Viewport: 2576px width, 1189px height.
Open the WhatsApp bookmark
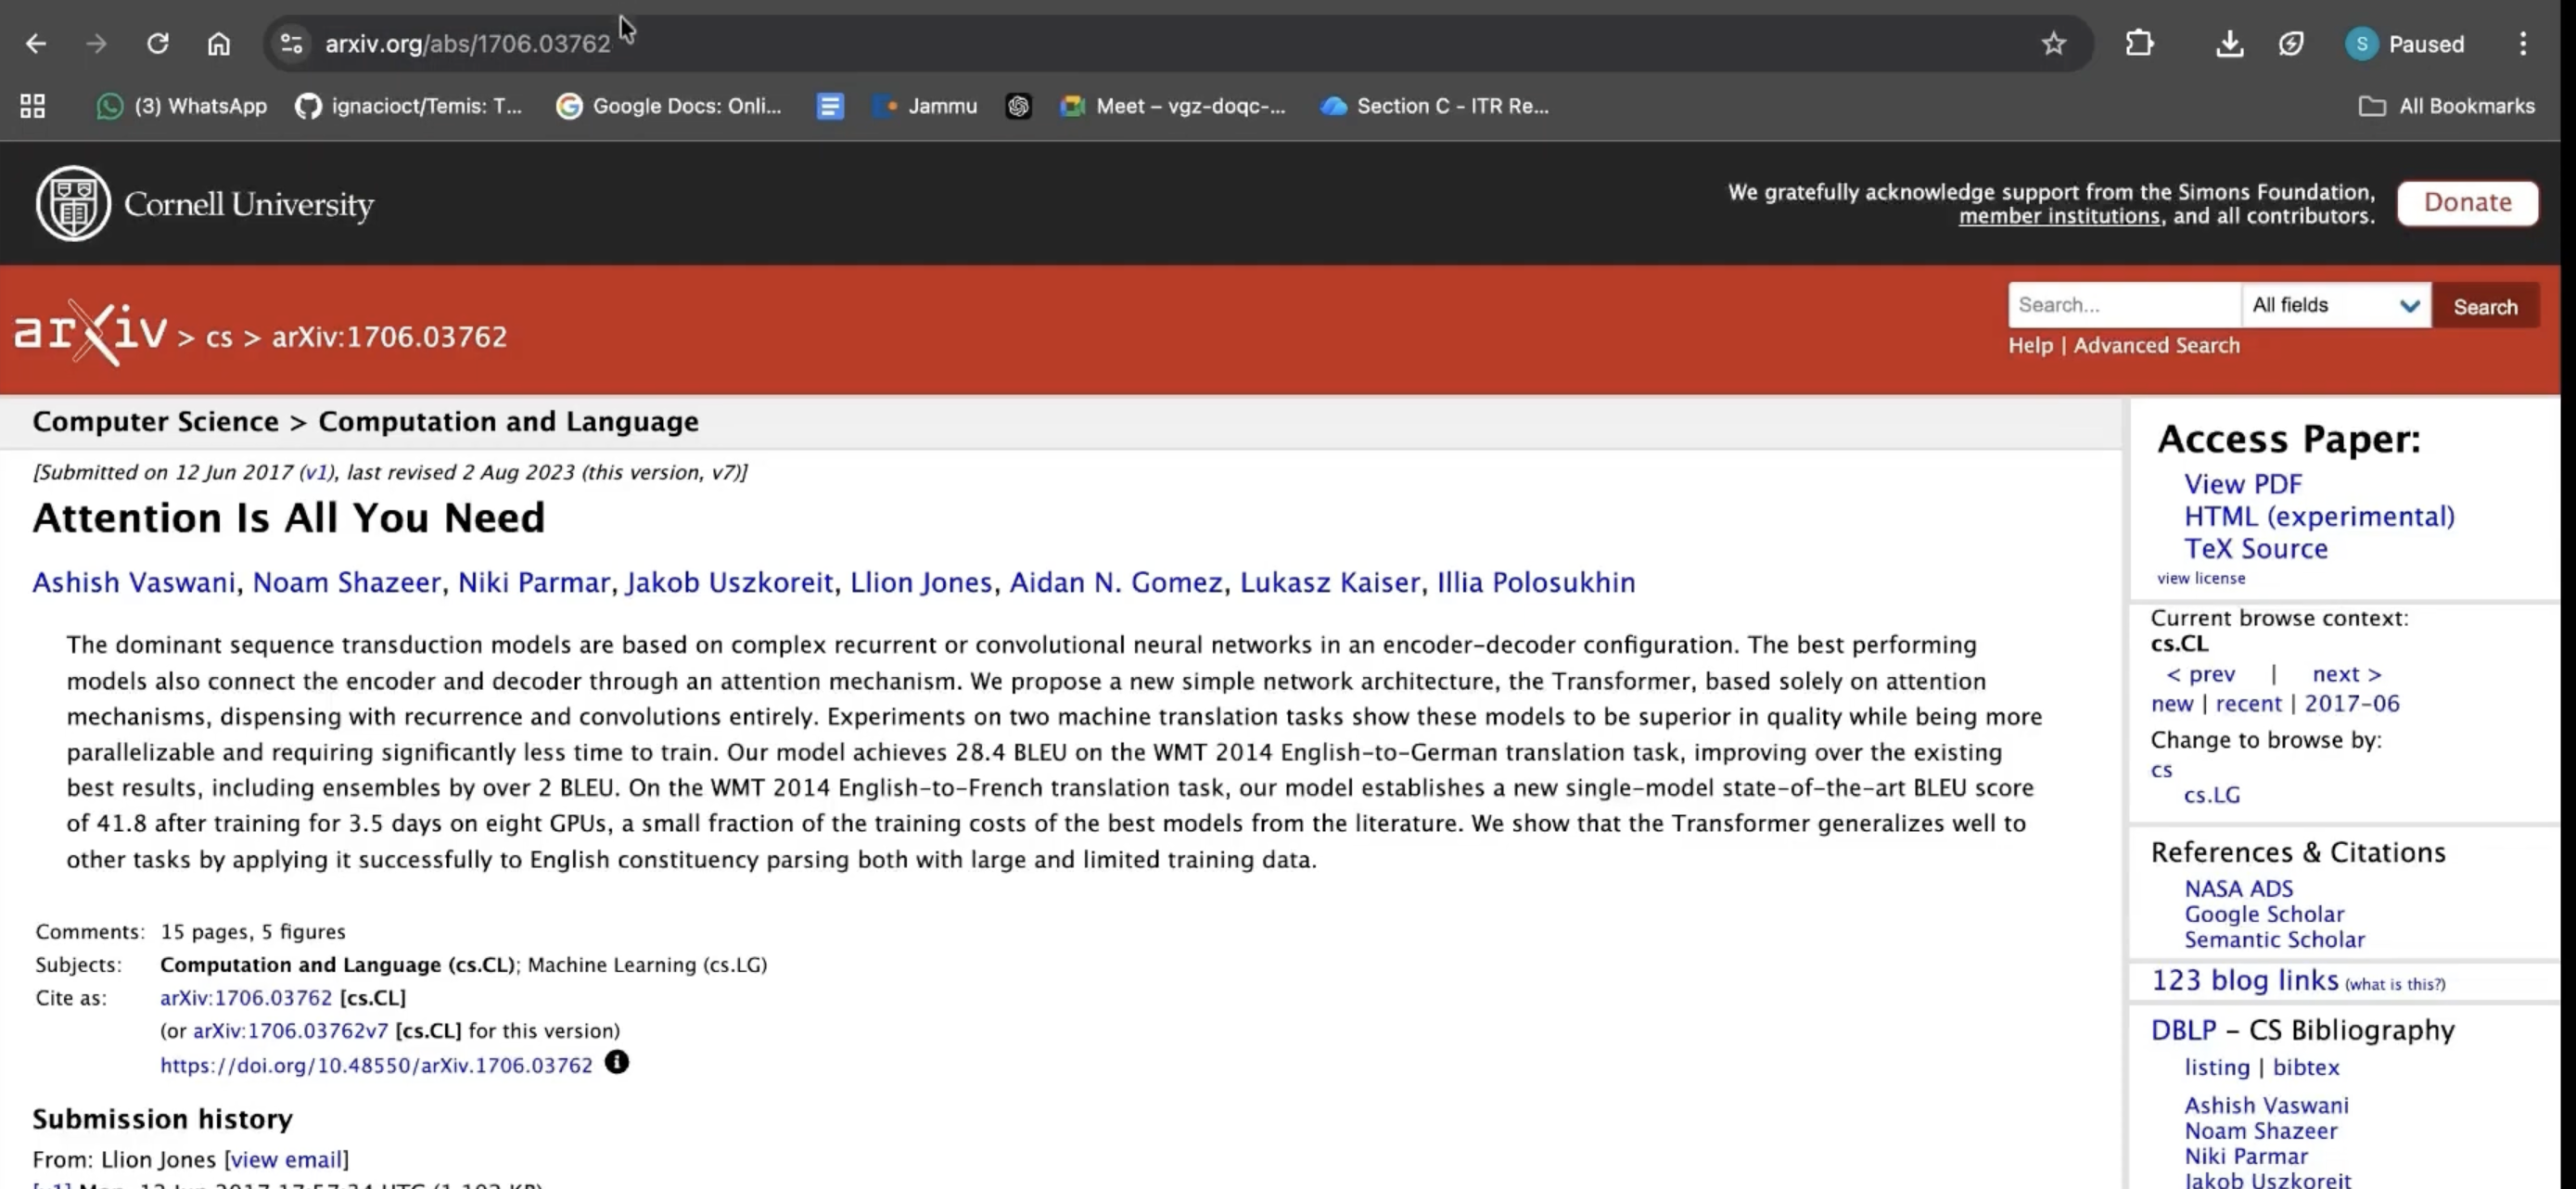(x=182, y=106)
